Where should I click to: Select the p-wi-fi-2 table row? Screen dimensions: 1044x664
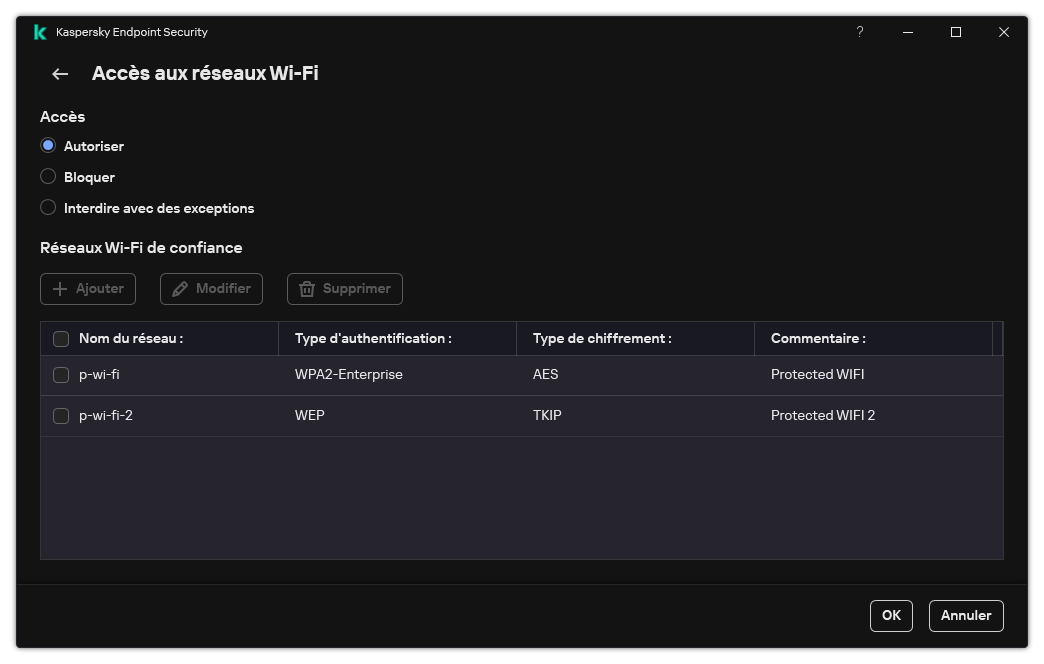[x=400, y=415]
